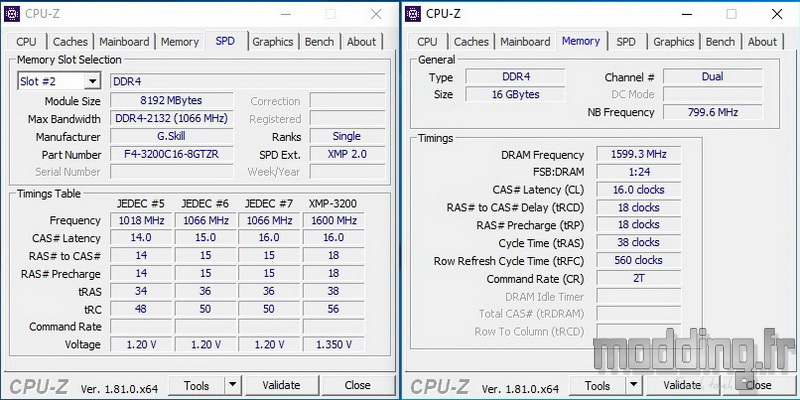Screen dimensions: 800x400
Task: Click the XMP-3200 tRC value 56
Action: click(x=334, y=309)
